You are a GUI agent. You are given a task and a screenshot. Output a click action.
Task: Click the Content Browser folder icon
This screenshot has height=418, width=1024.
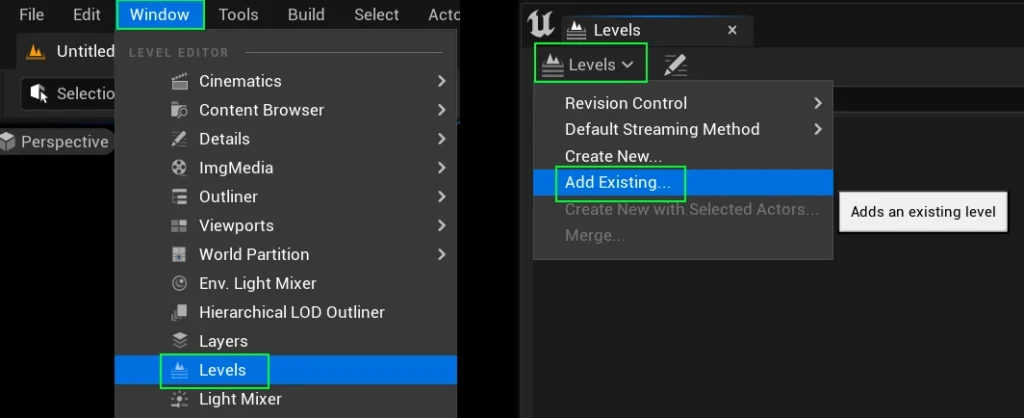pos(180,110)
